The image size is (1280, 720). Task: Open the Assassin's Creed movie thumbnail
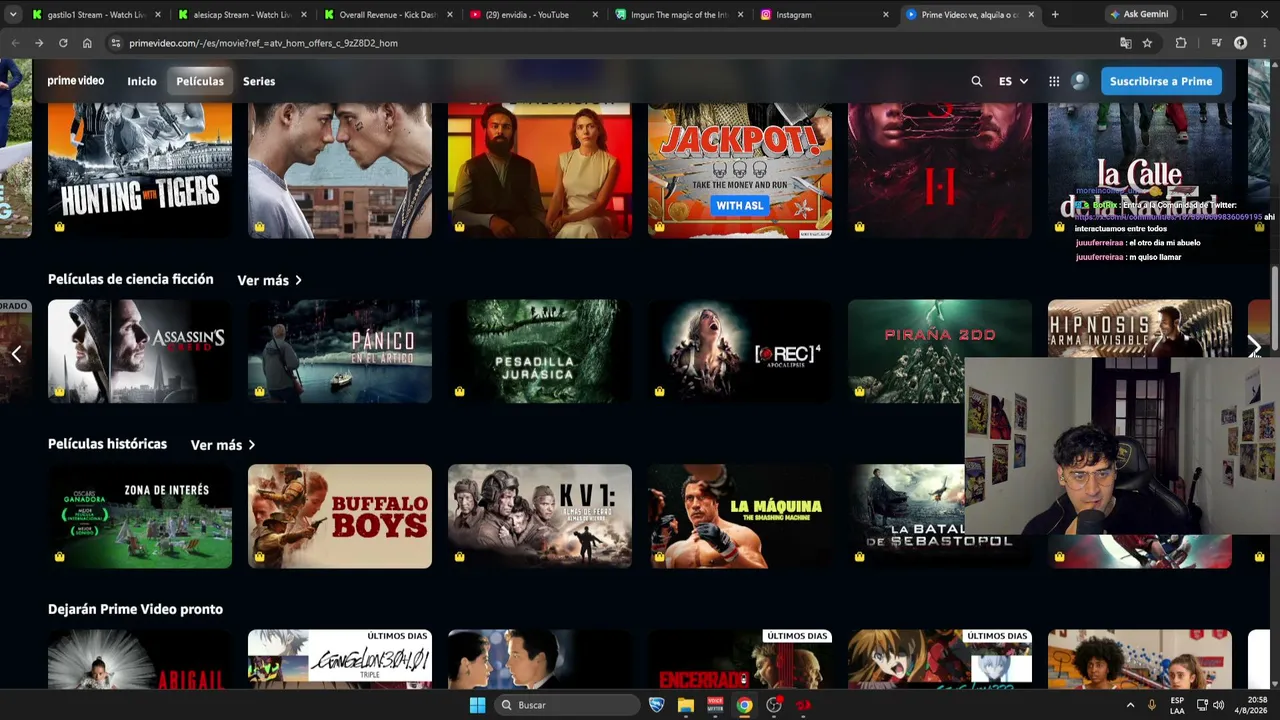pos(140,351)
